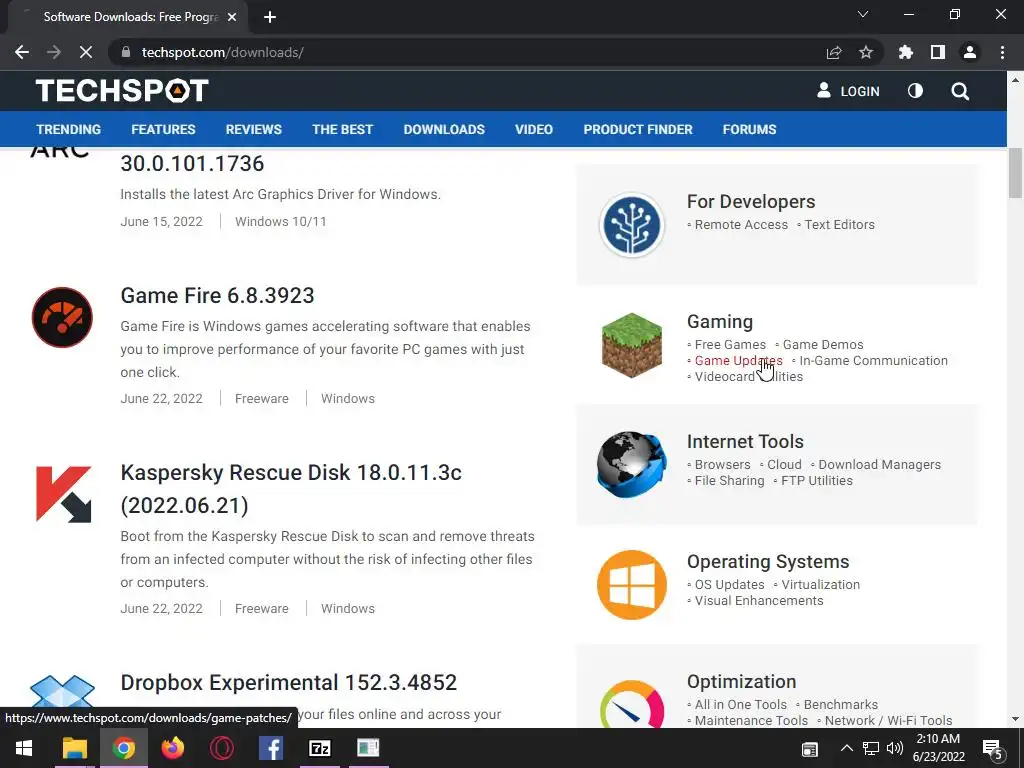Open the OS Updates link
The image size is (1024, 768).
click(729, 584)
